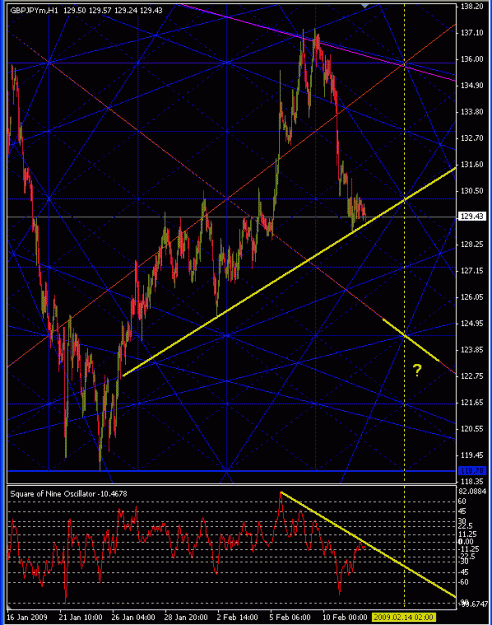Click the -99.6747 oscillator scale minimum

tap(474, 604)
